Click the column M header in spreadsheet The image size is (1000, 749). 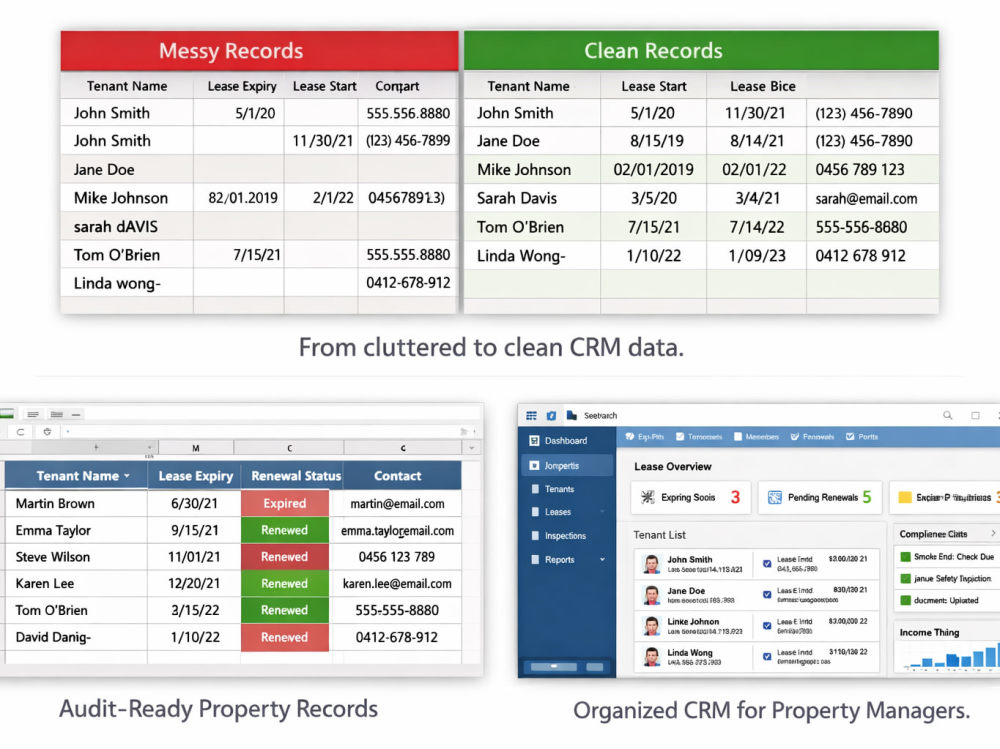coord(196,448)
